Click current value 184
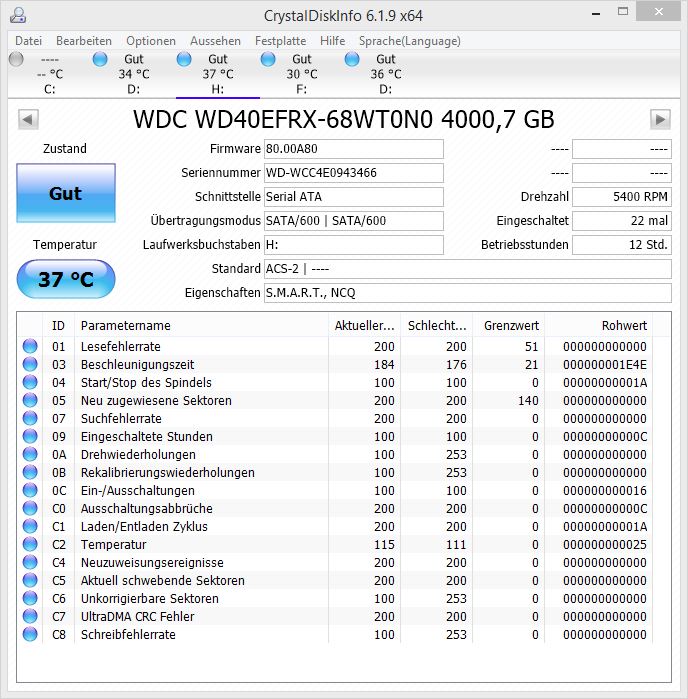This screenshot has width=688, height=699. (384, 365)
